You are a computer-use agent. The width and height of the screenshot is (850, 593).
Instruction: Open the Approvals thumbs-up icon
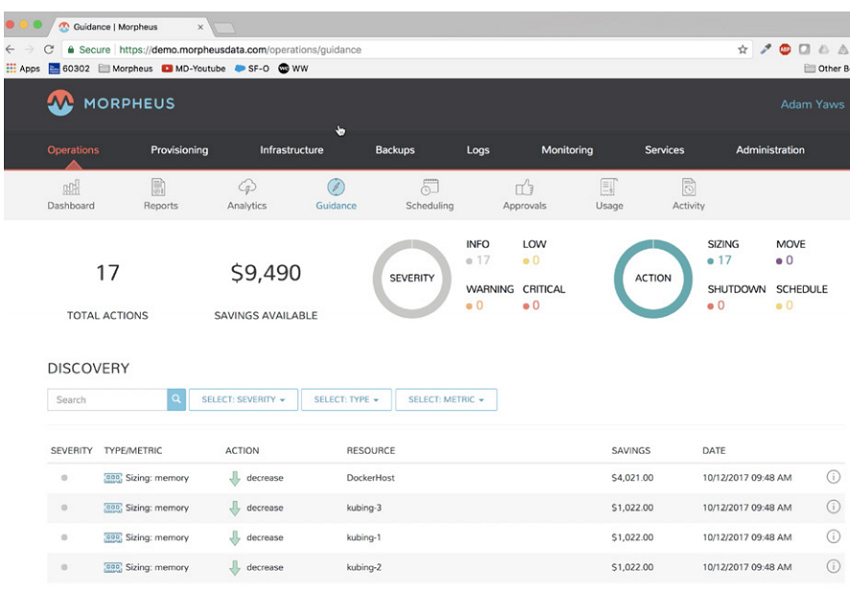pos(525,188)
